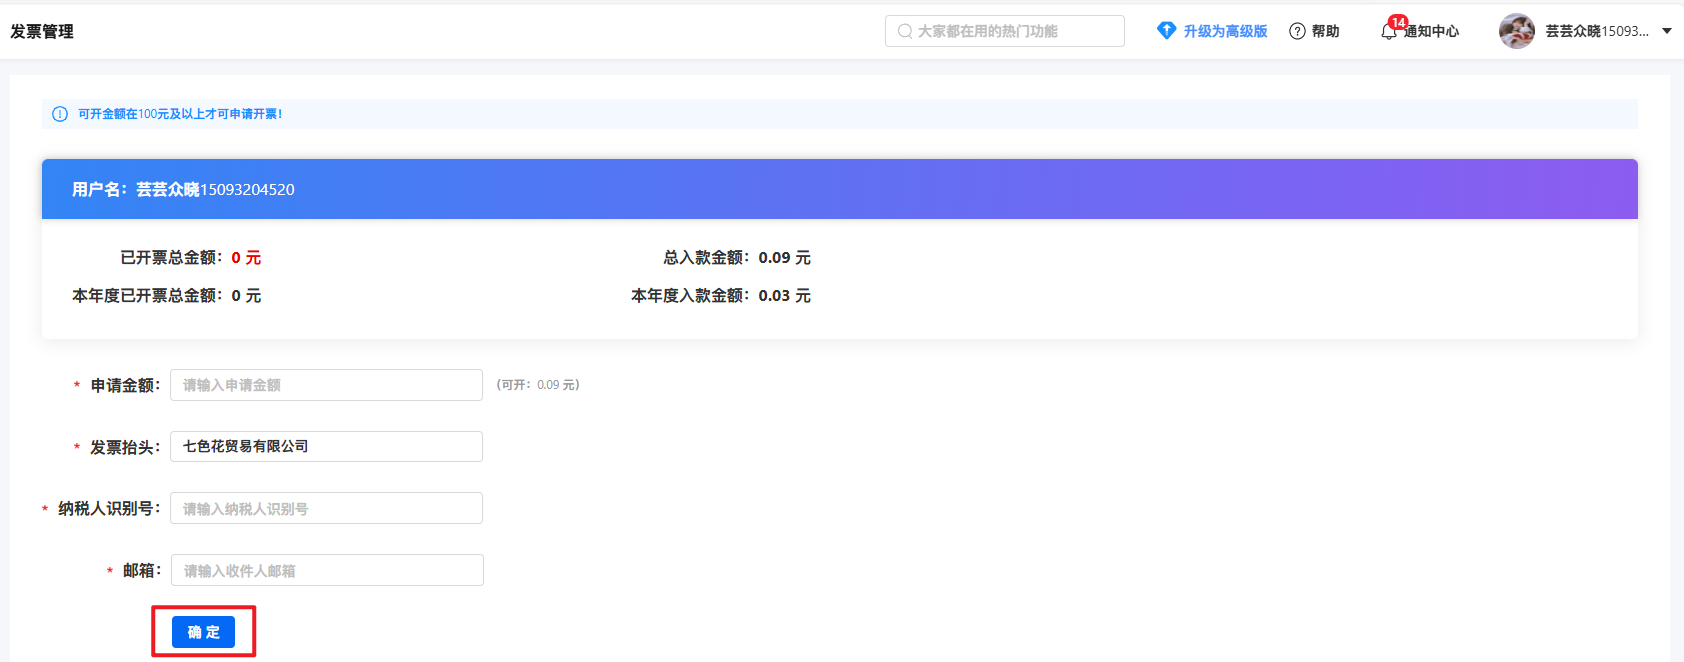This screenshot has width=1684, height=662.
Task: Open the 芸芸众晓 username menu
Action: tap(1596, 31)
